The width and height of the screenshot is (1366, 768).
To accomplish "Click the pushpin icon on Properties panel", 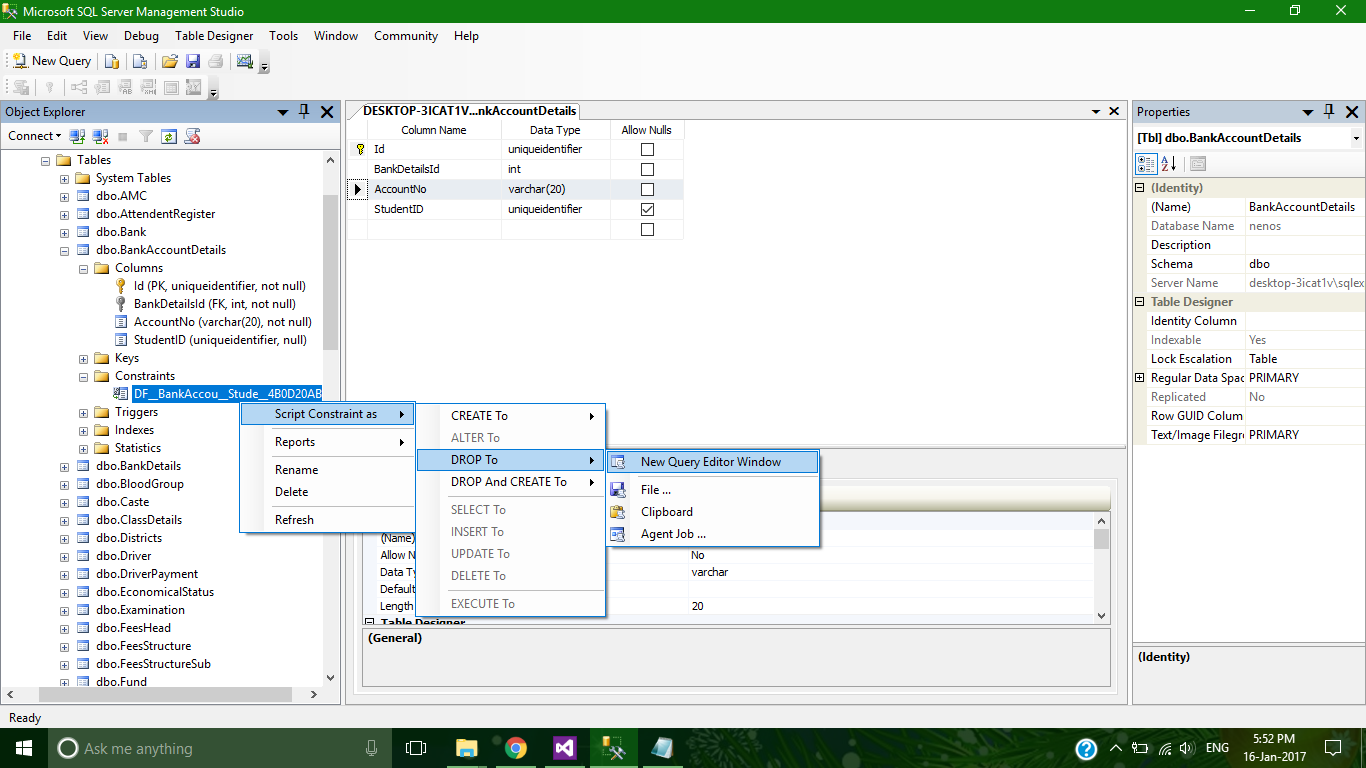I will 1329,112.
